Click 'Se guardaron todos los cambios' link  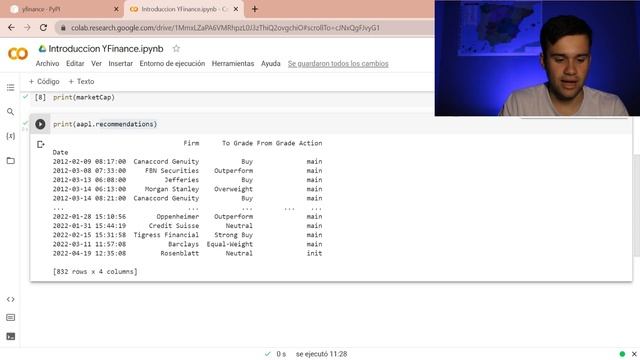338,64
